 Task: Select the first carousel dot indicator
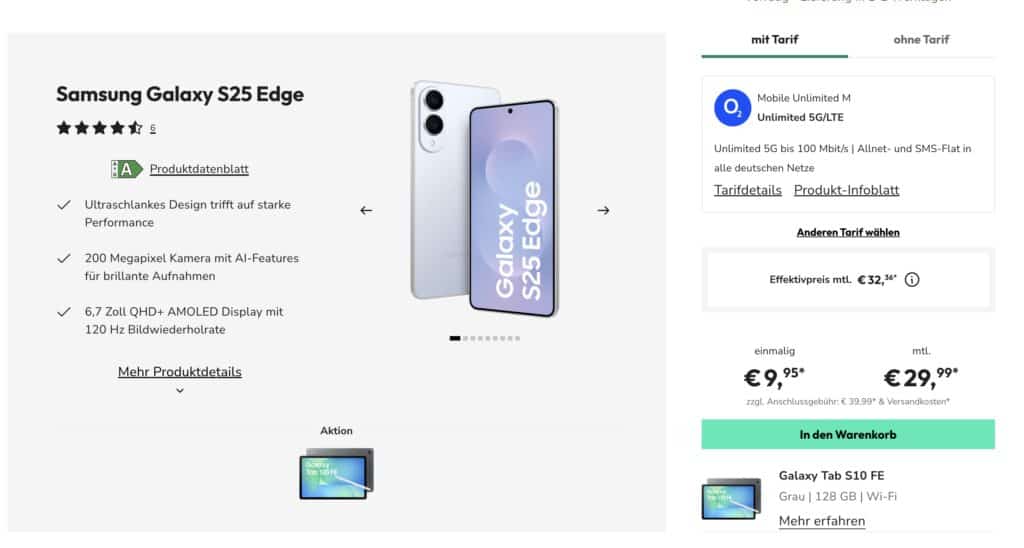(x=455, y=338)
